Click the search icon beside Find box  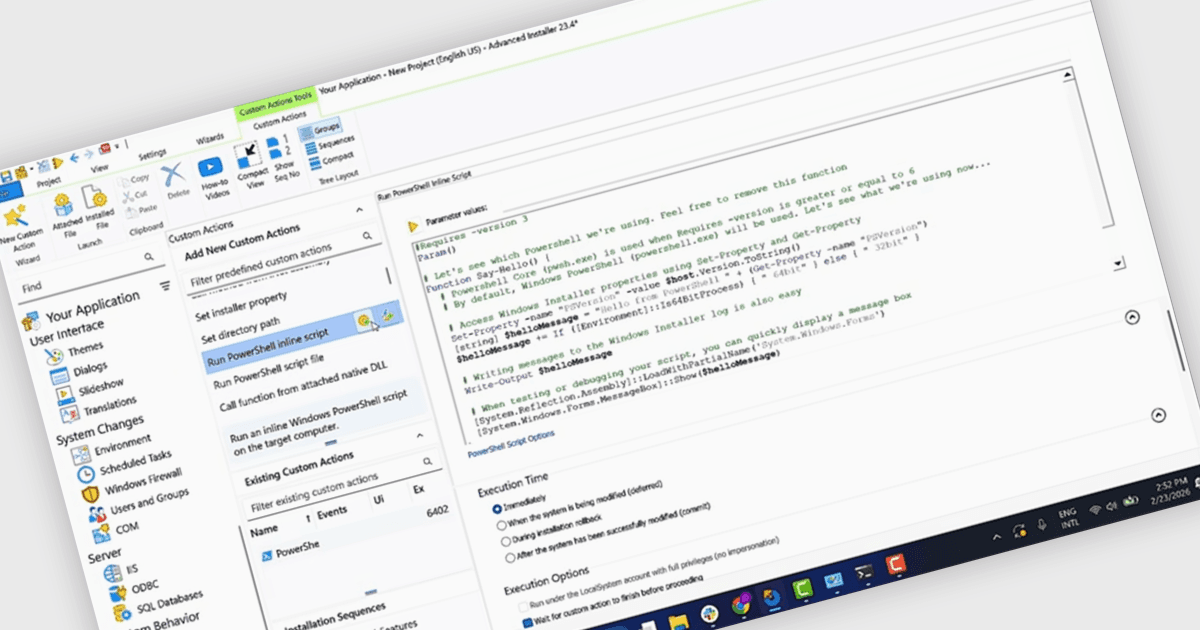click(x=148, y=257)
